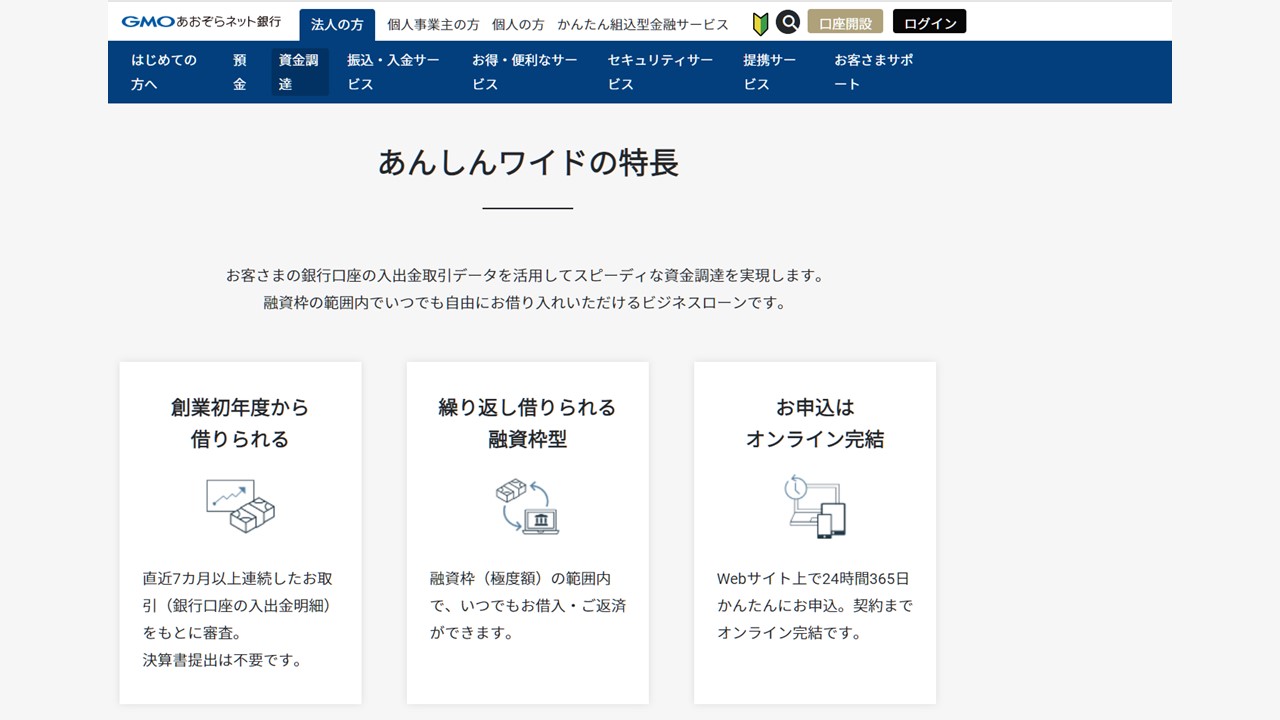Open the 振込・入金サービス link
The image size is (1280, 720).
pos(392,72)
